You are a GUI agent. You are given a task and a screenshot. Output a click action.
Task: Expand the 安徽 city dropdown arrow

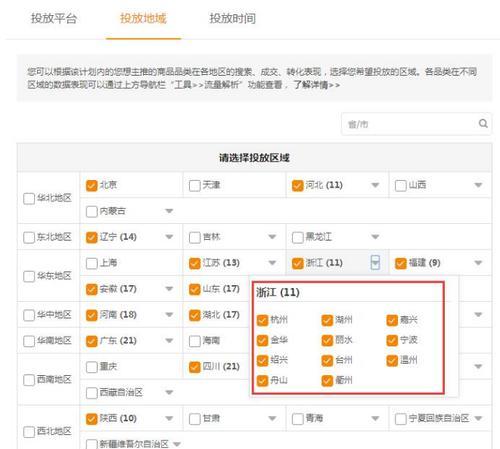click(x=169, y=289)
